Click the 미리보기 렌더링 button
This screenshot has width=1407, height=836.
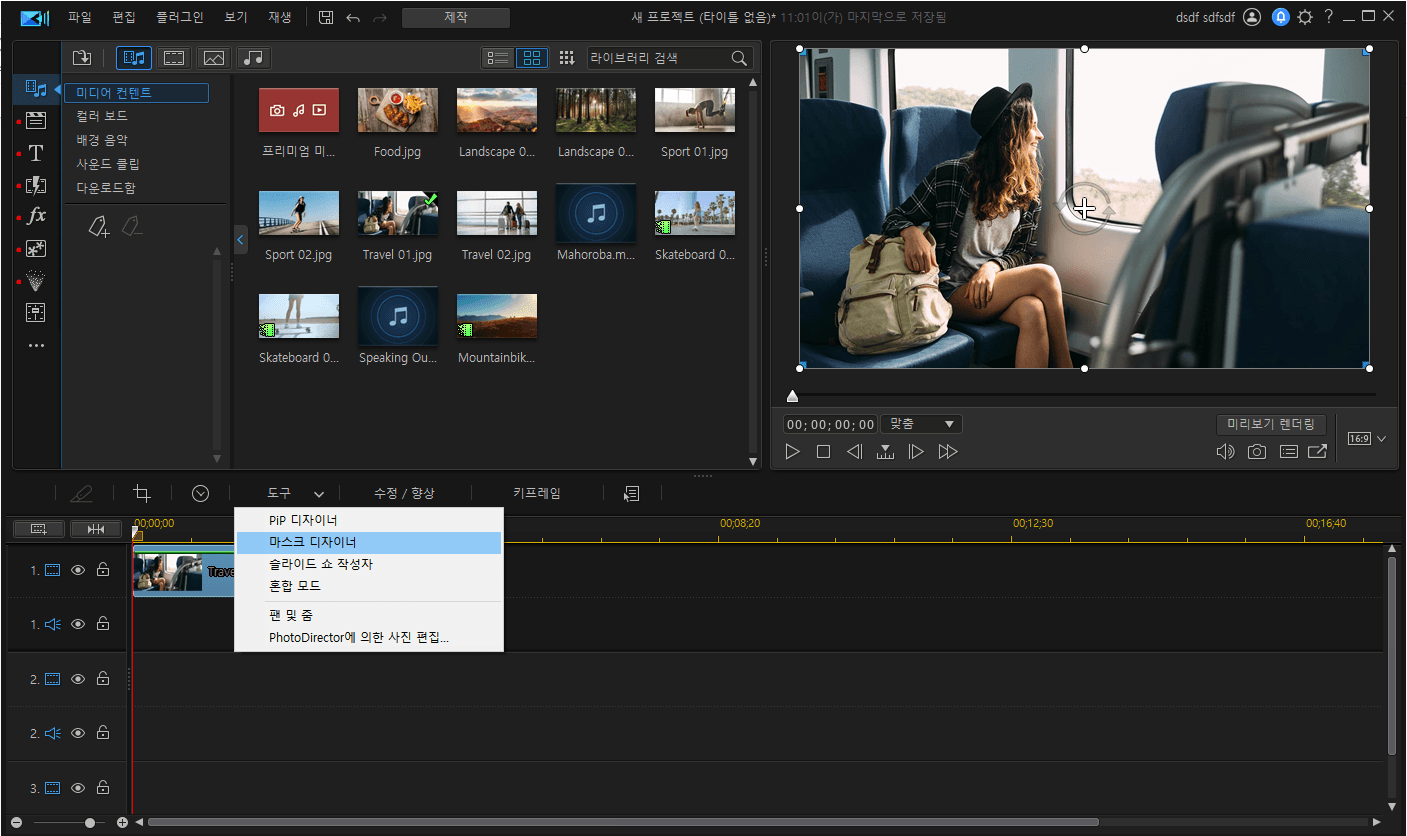1271,425
